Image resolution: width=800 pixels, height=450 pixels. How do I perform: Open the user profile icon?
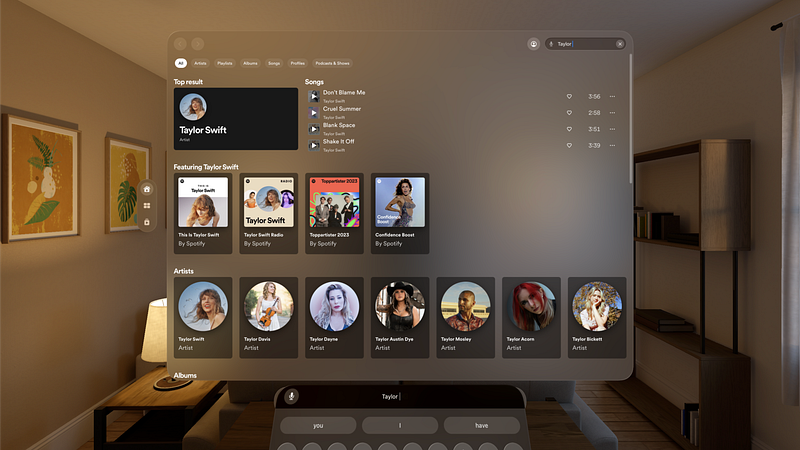pos(534,44)
